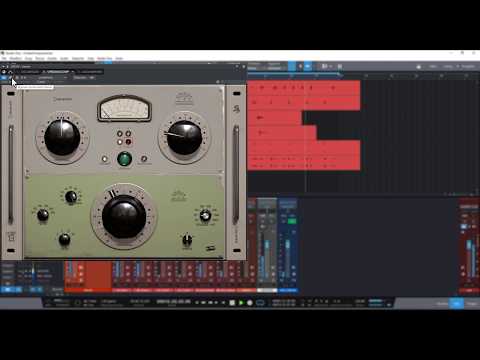Click the top-right small push-button below VU meter
Screen dimensions: 480x360
point(128,134)
